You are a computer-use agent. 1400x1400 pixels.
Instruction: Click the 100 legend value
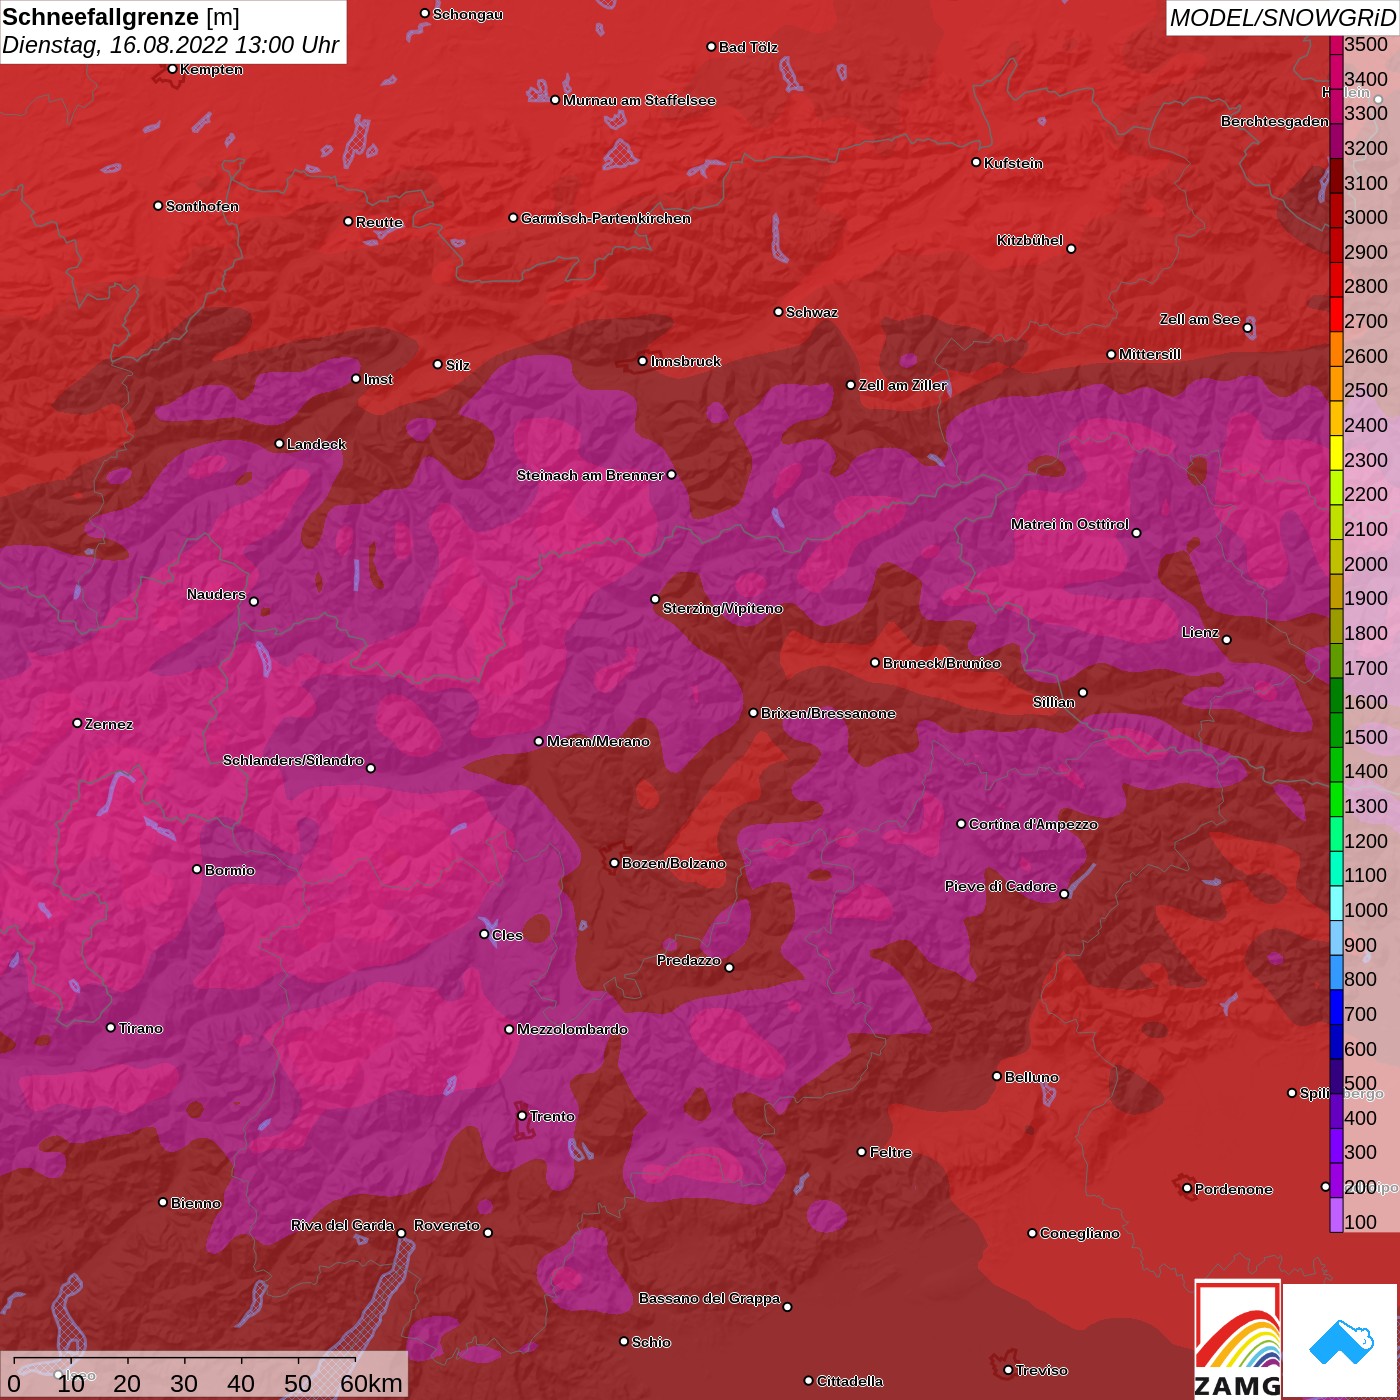1361,1222
